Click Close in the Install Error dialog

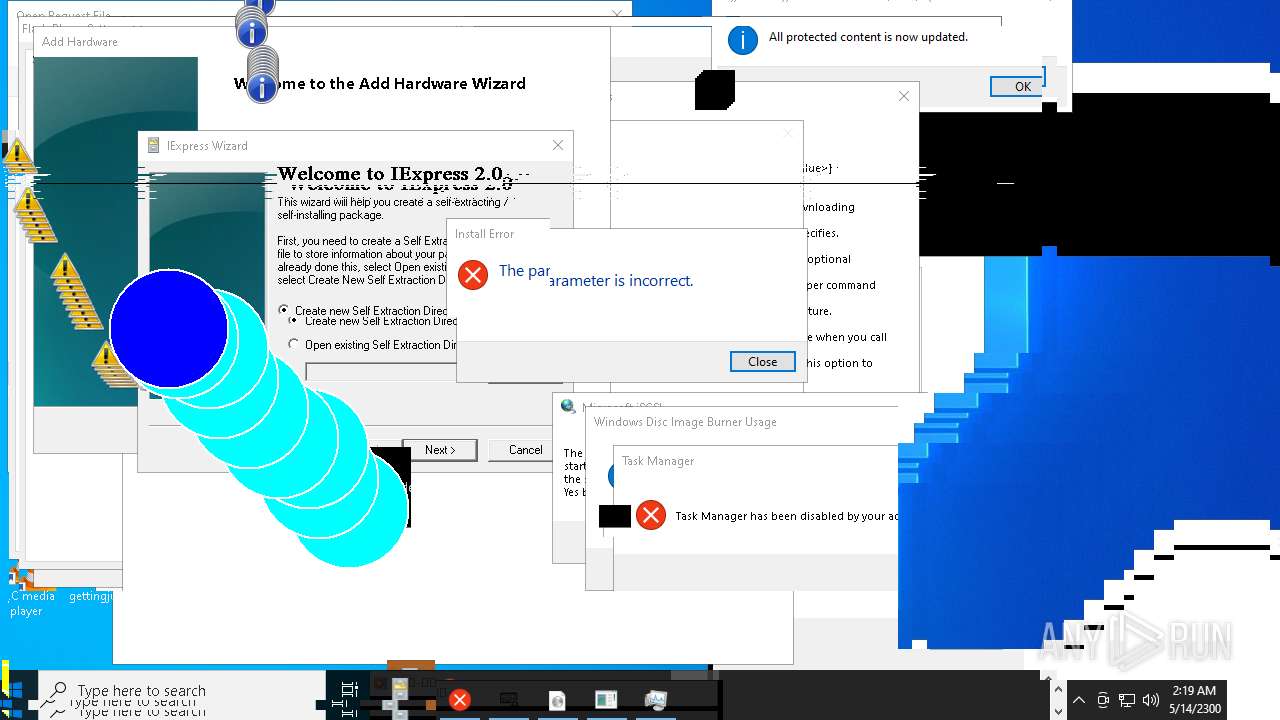tap(763, 362)
